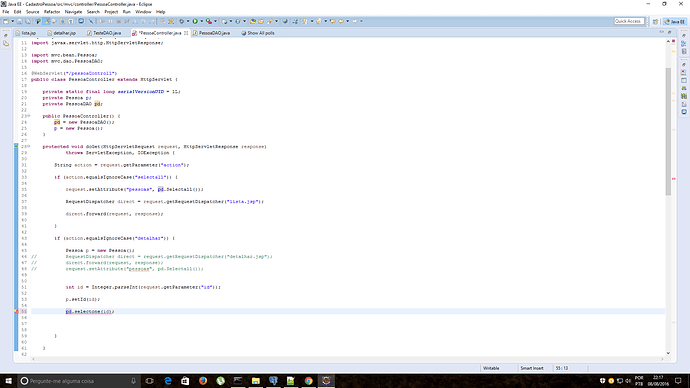The width and height of the screenshot is (690, 388).
Task: Maximize the editor area
Action: click(669, 32)
